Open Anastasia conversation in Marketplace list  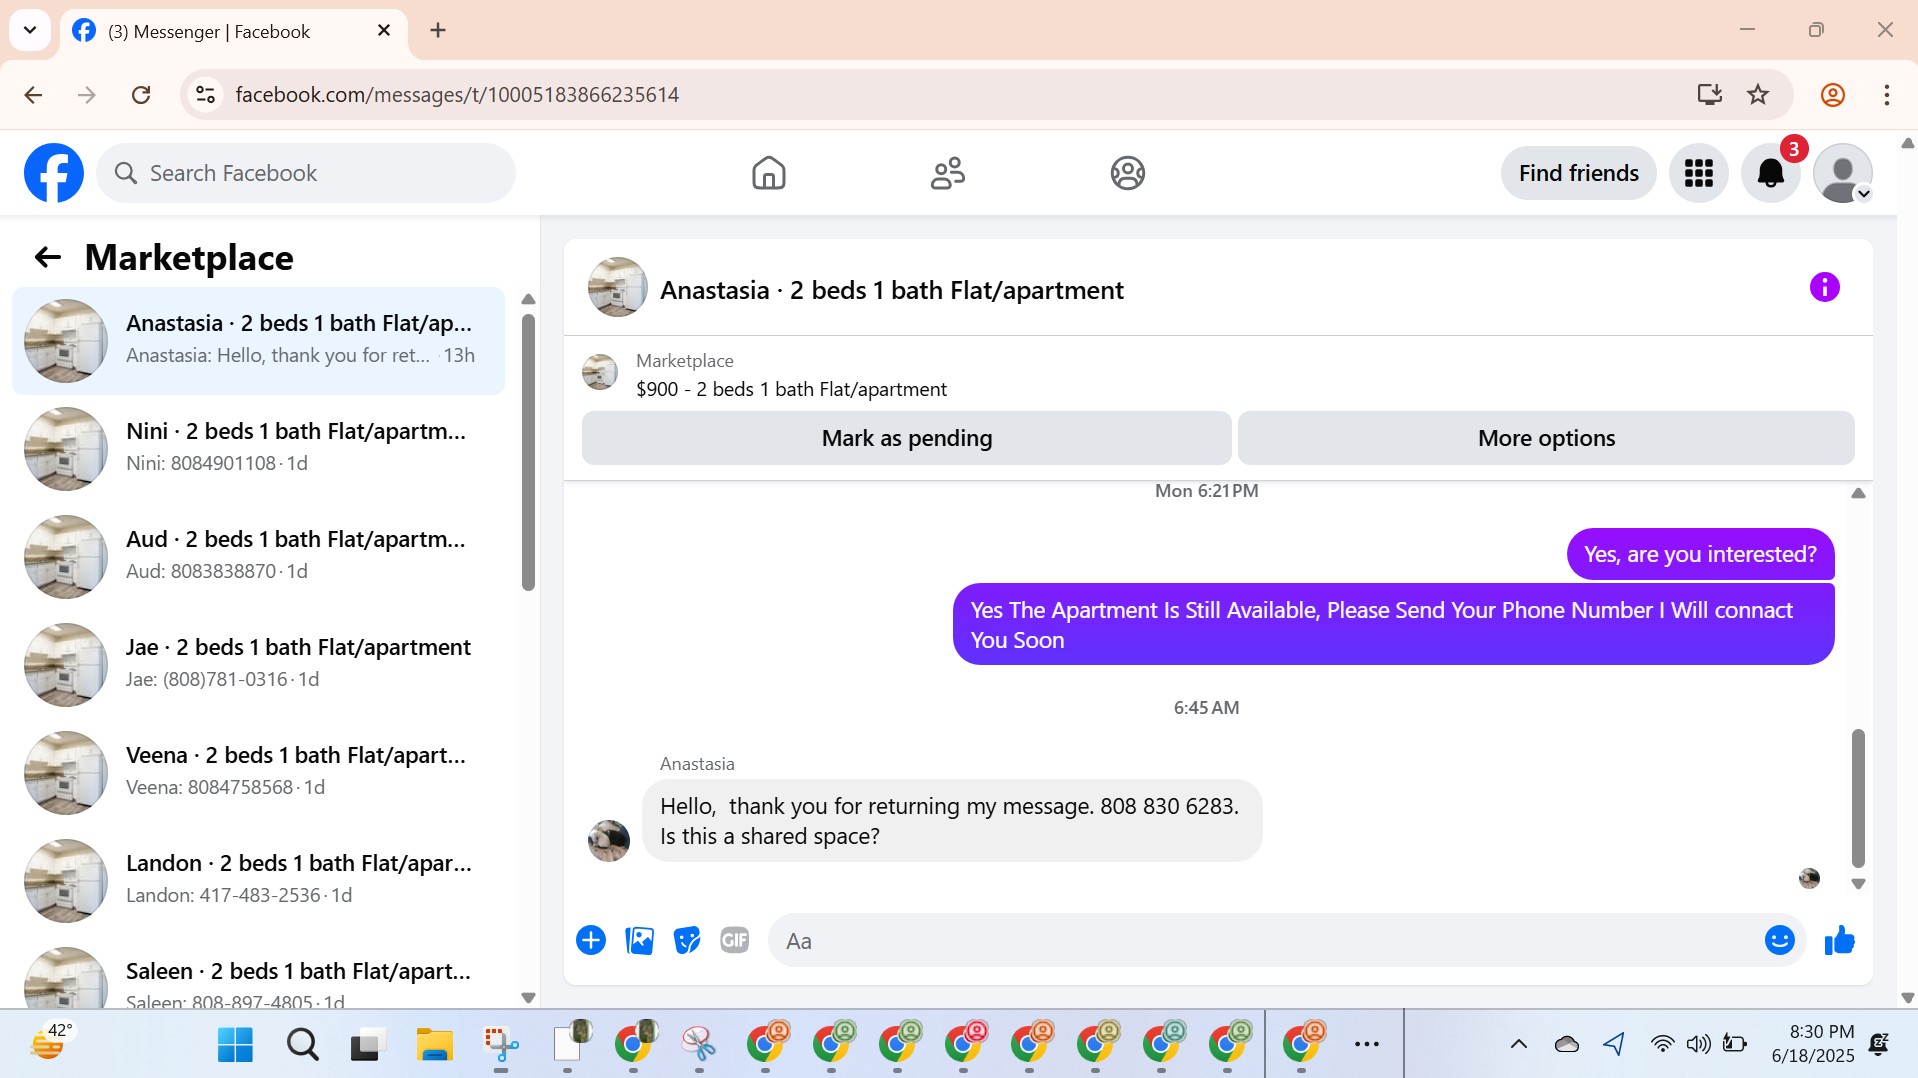[258, 341]
